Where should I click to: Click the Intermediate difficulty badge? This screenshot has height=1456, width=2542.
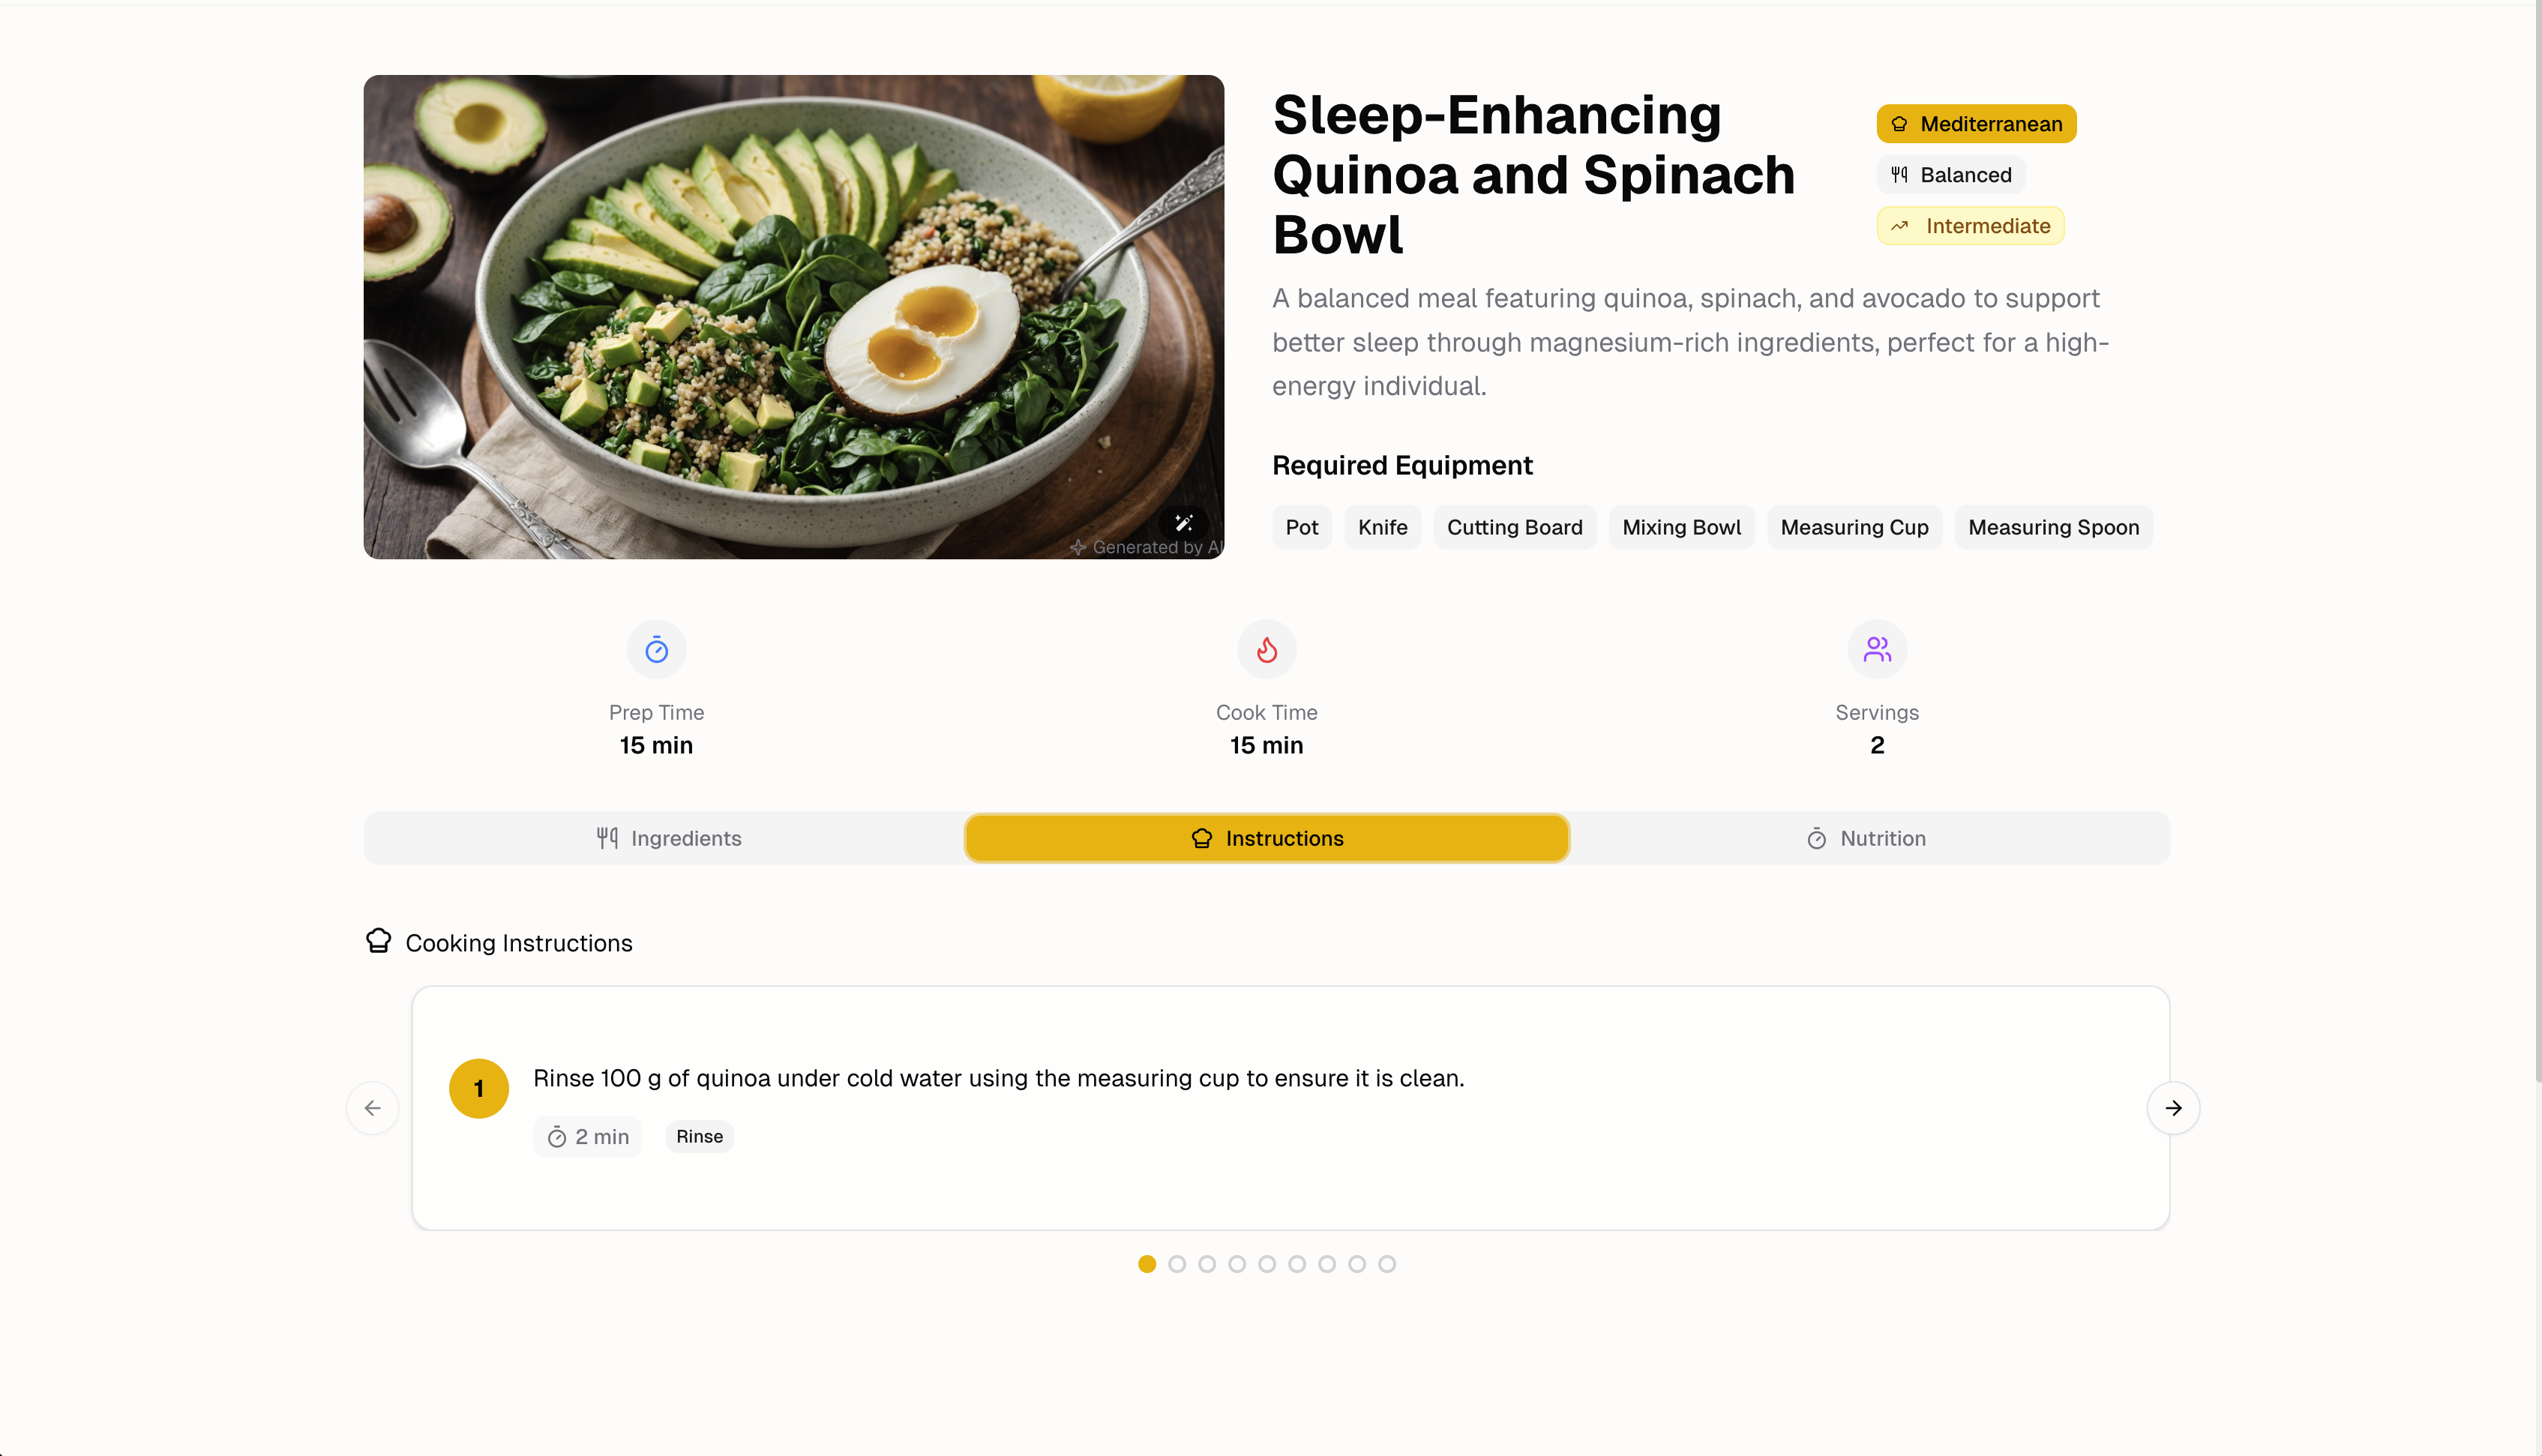[1970, 226]
